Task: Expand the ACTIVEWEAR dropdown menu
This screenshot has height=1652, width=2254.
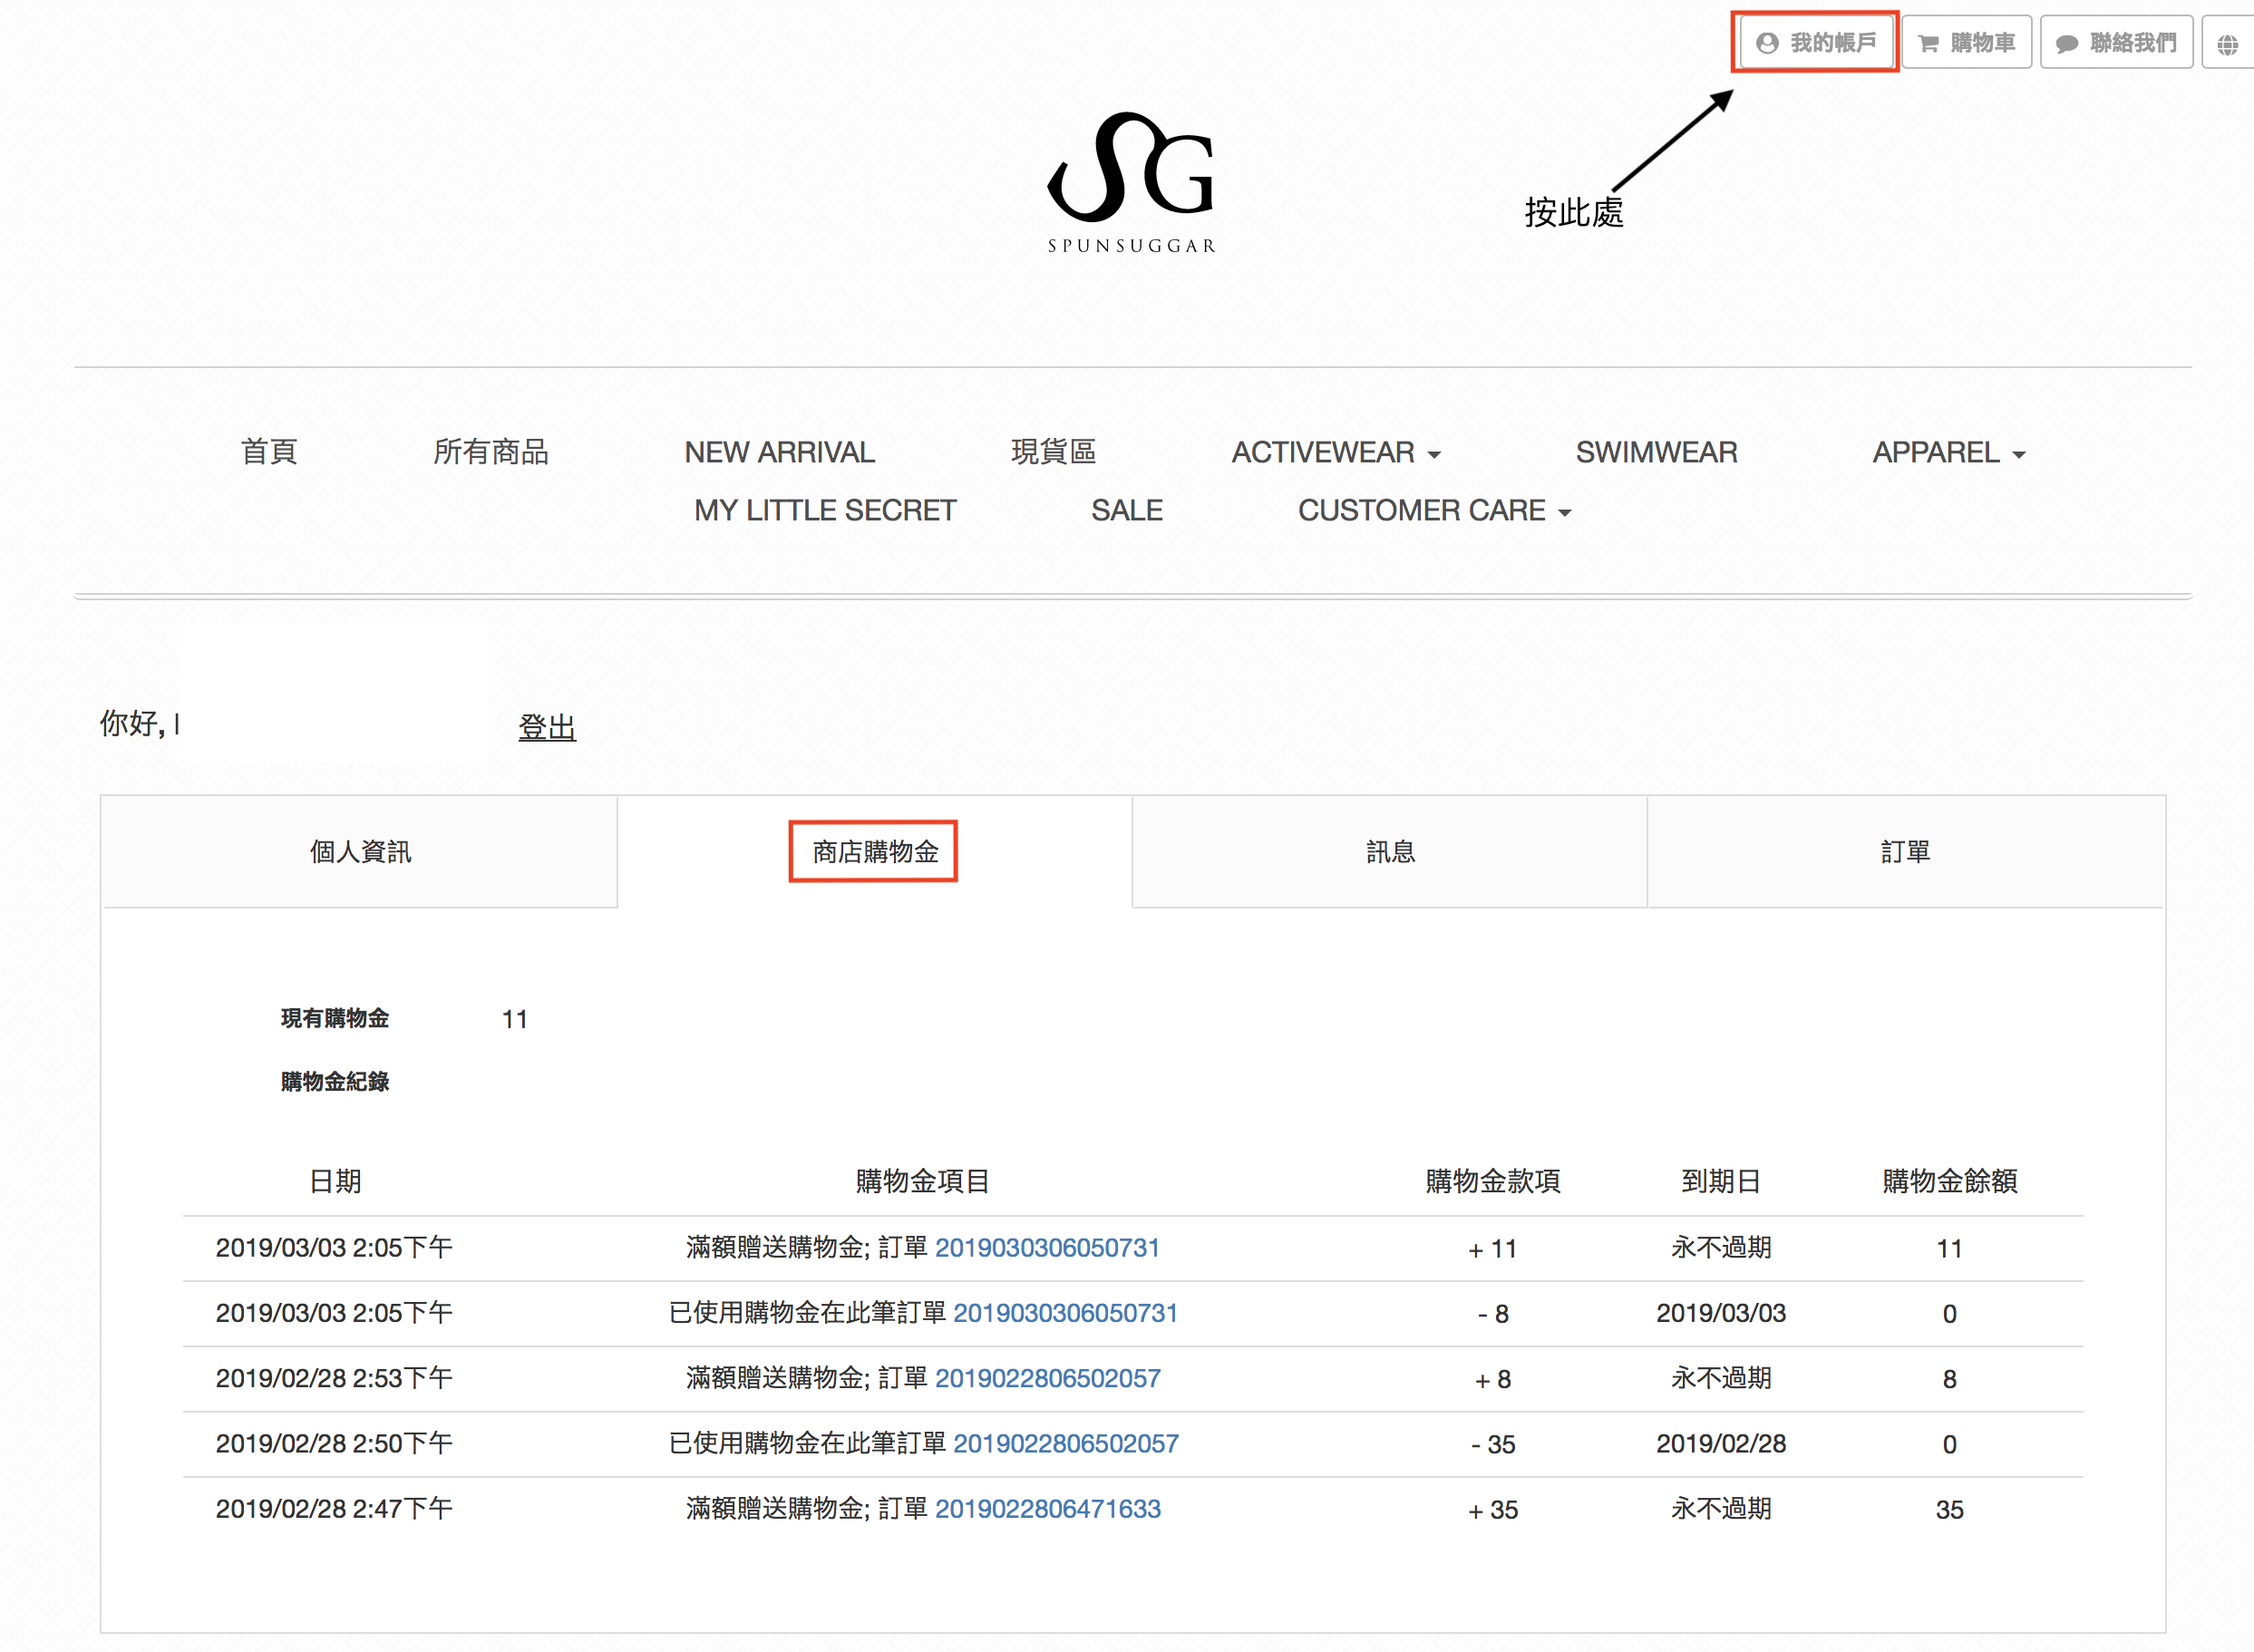Action: pos(1335,453)
